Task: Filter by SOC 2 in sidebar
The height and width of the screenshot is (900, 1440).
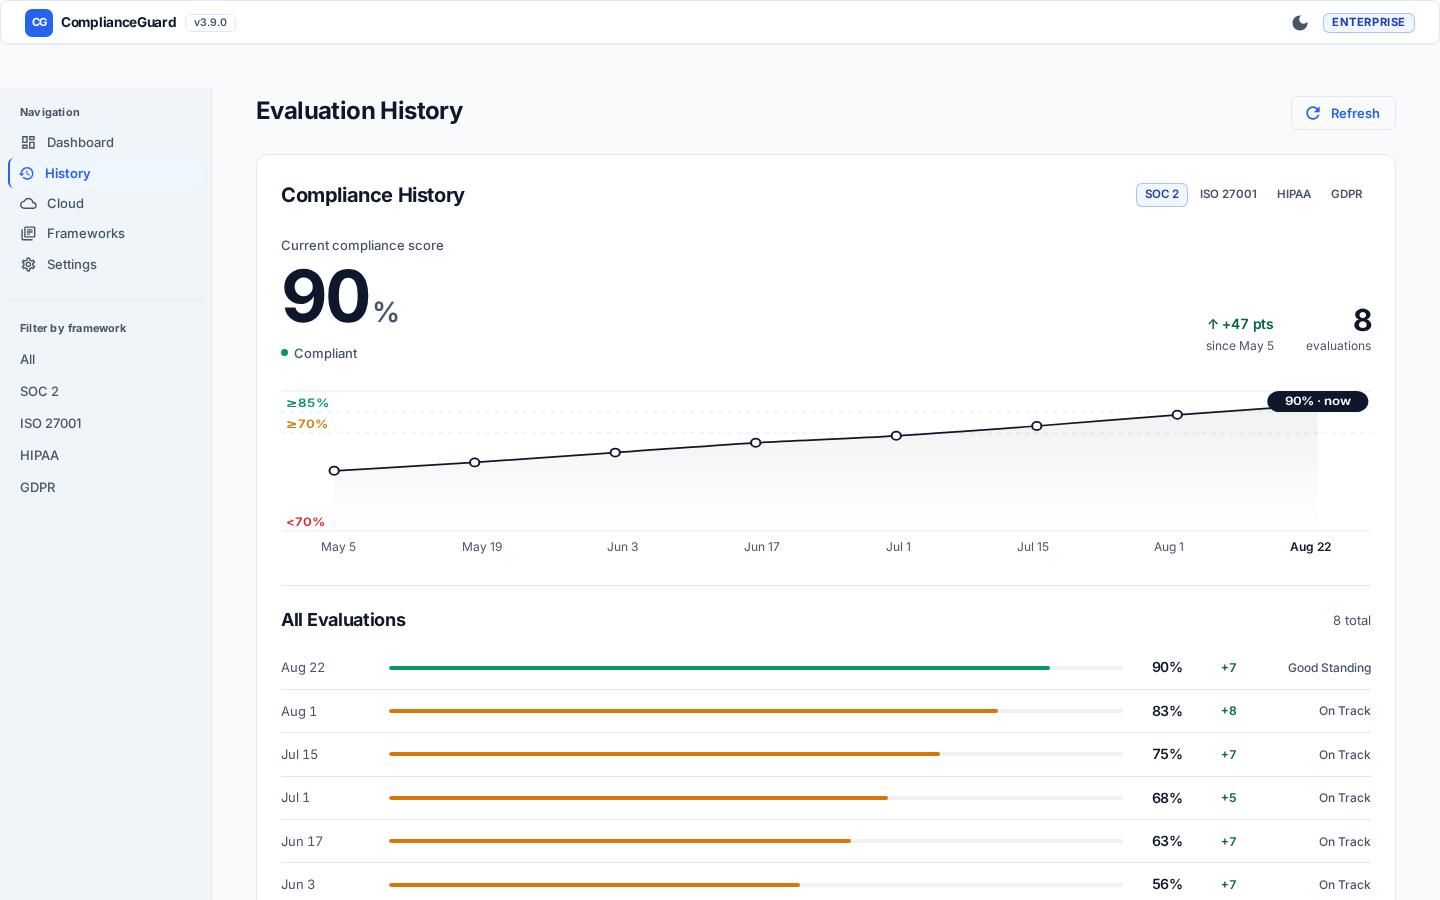Action: click(106, 391)
